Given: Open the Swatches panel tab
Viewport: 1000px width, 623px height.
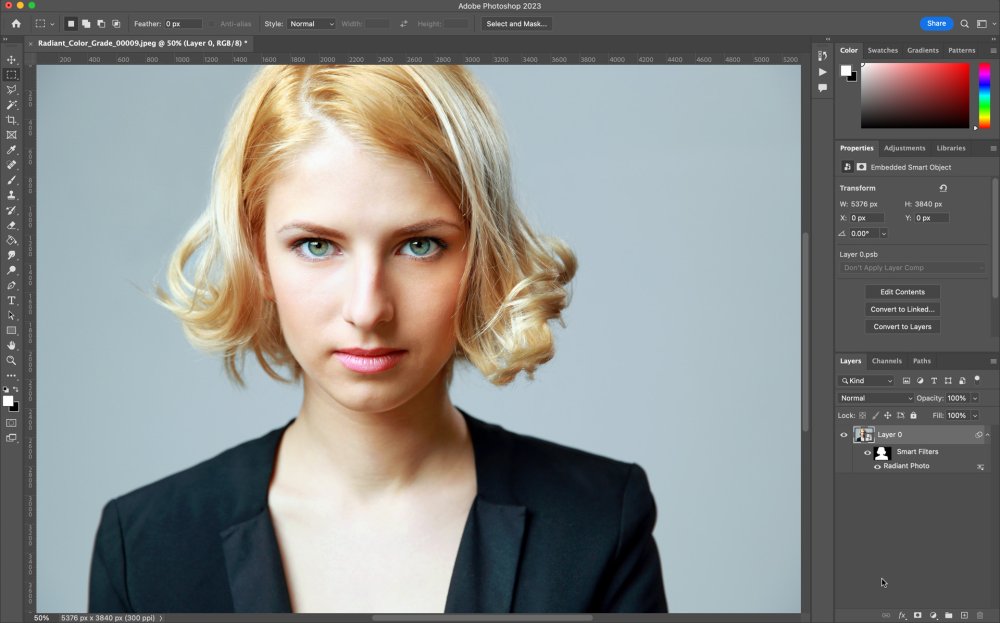Looking at the screenshot, I should coord(882,50).
